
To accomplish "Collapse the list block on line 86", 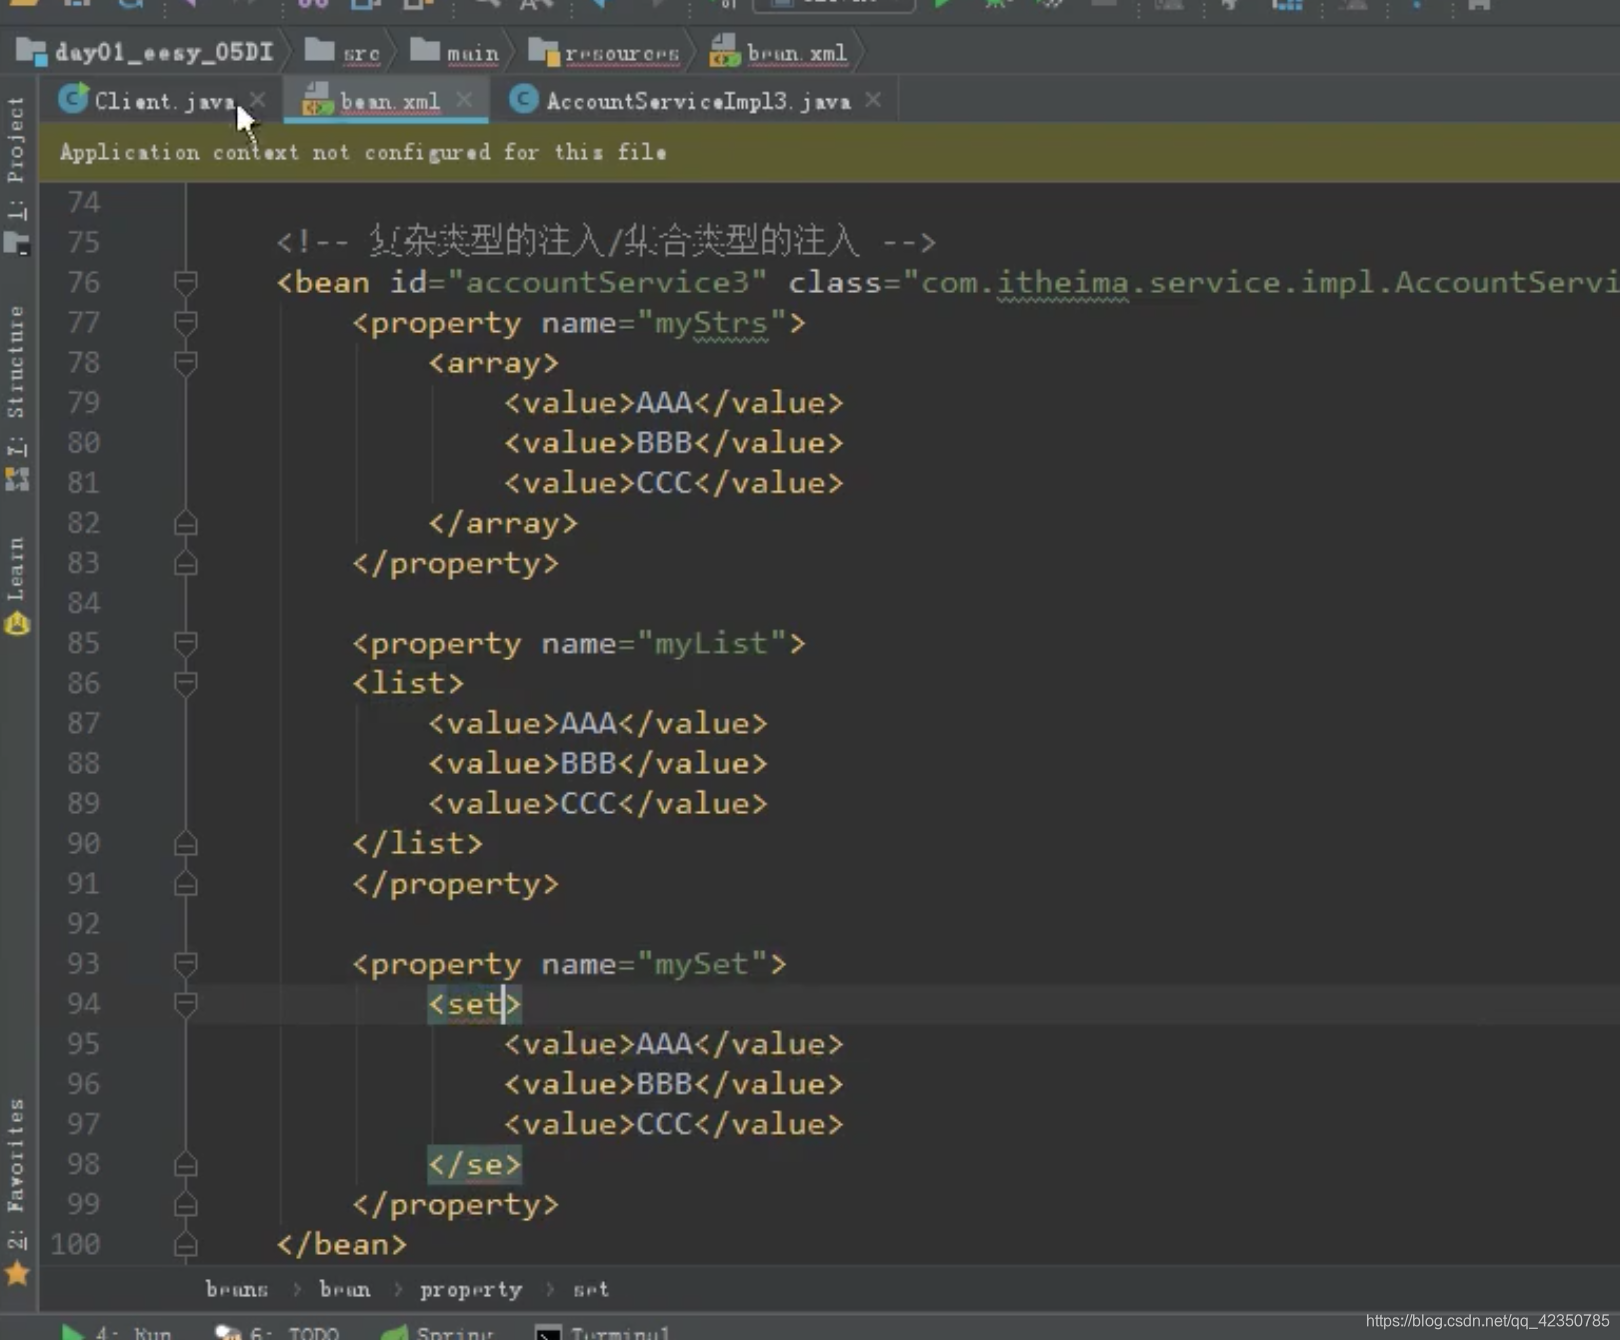I will click(185, 683).
